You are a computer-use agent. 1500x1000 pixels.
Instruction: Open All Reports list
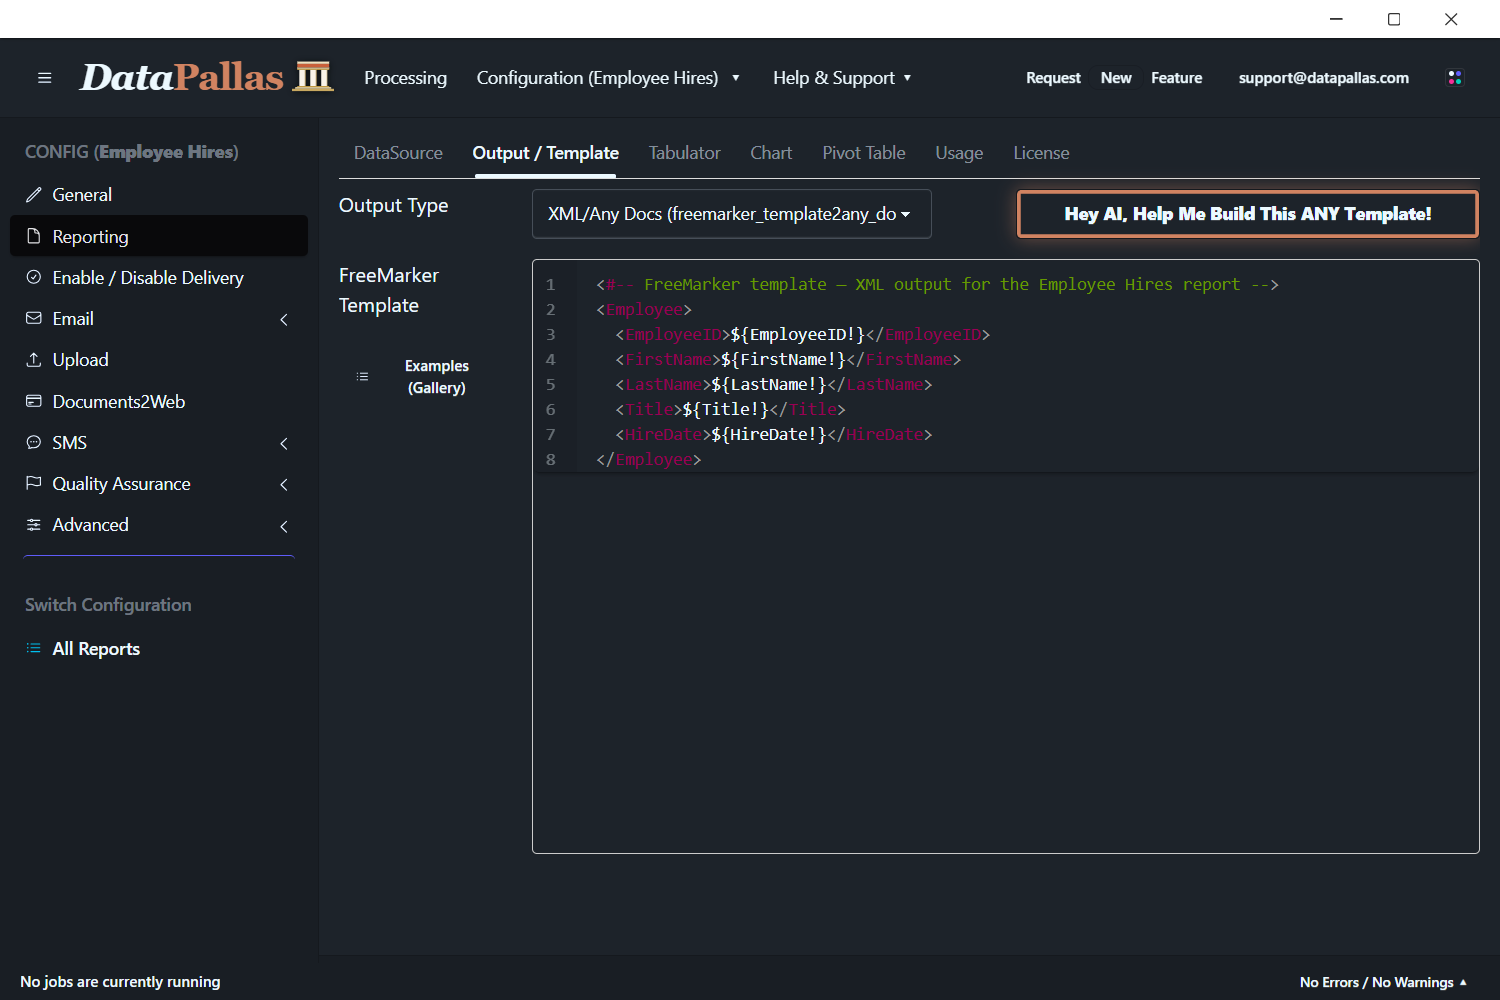159,648
